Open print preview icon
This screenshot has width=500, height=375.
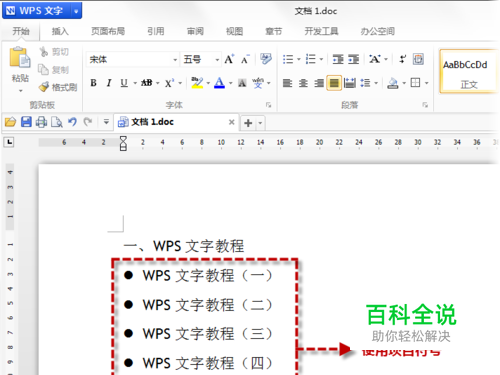(x=57, y=122)
